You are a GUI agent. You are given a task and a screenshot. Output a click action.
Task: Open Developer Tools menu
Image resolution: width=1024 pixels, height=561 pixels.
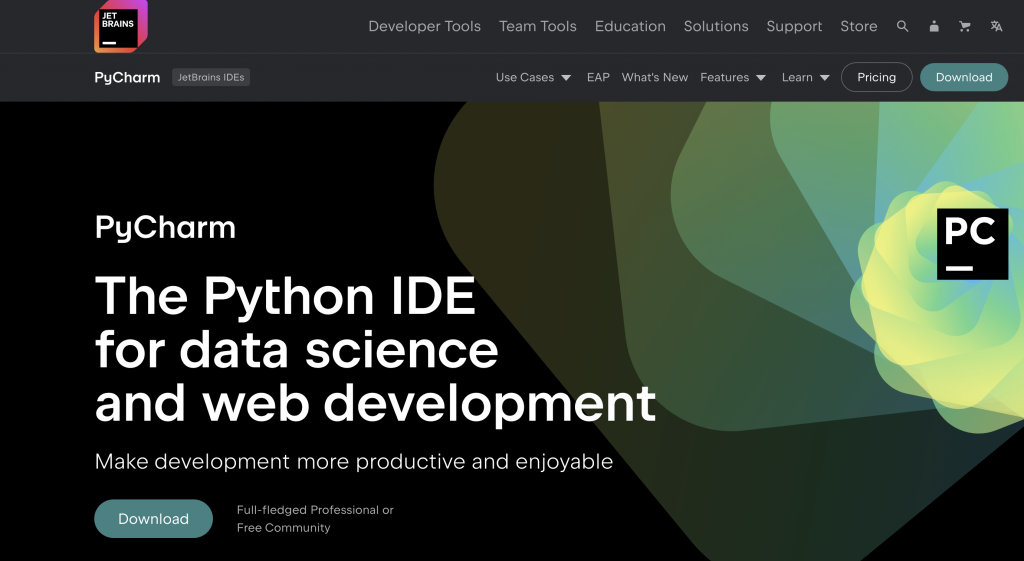(x=424, y=26)
